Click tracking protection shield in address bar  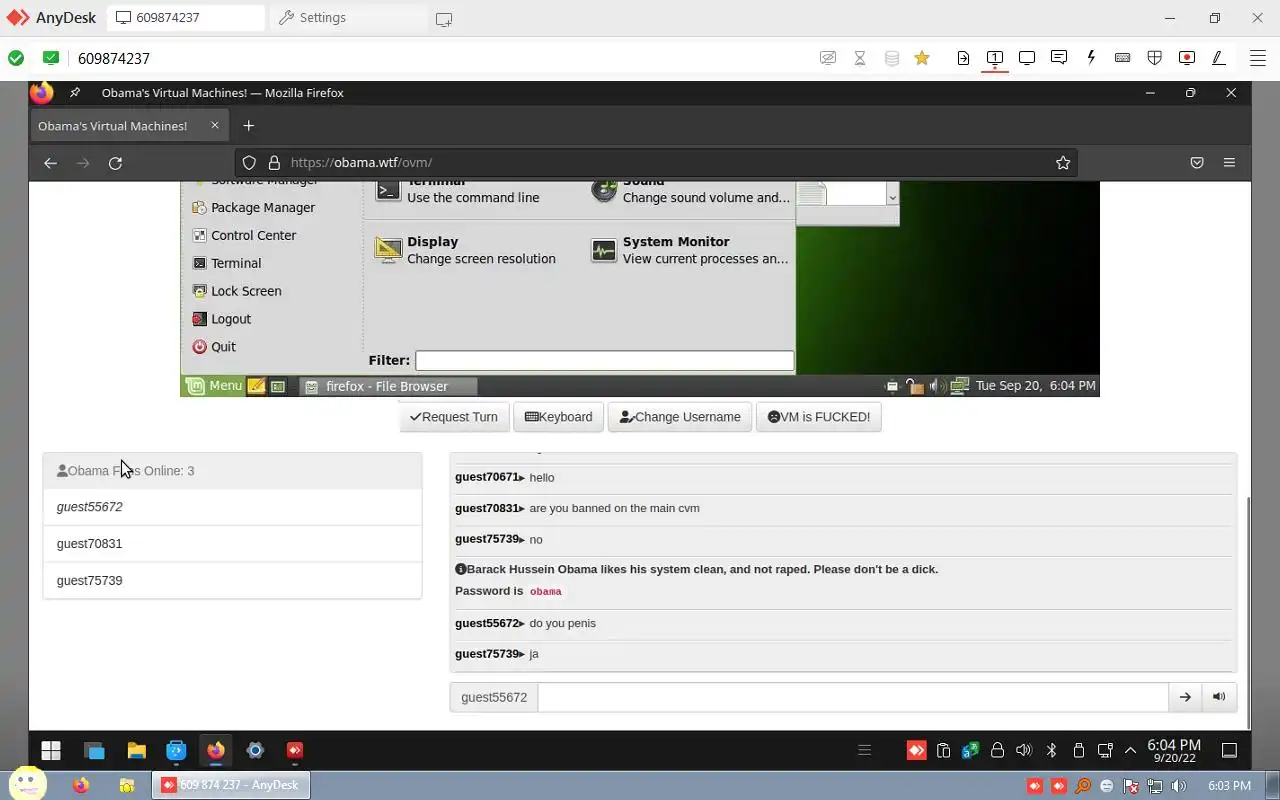point(249,162)
